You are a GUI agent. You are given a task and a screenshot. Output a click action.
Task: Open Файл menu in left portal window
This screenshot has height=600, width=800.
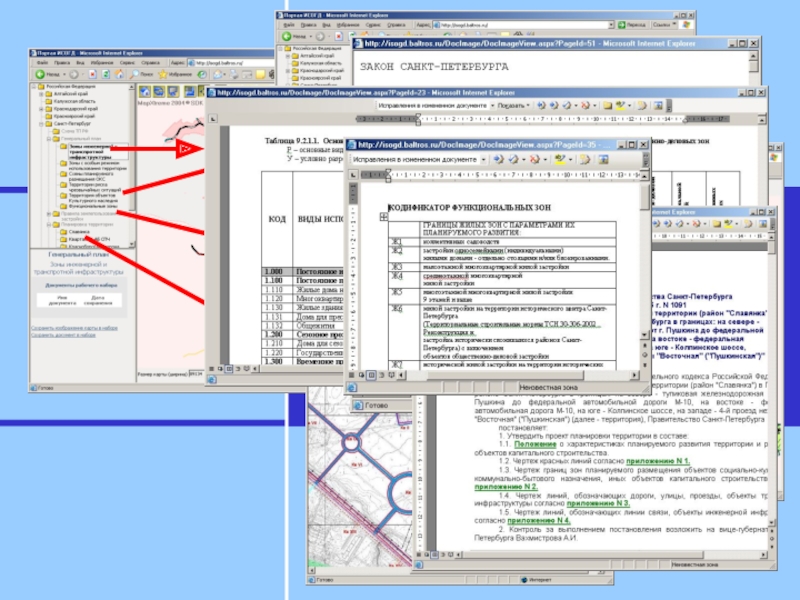pyautogui.click(x=42, y=63)
